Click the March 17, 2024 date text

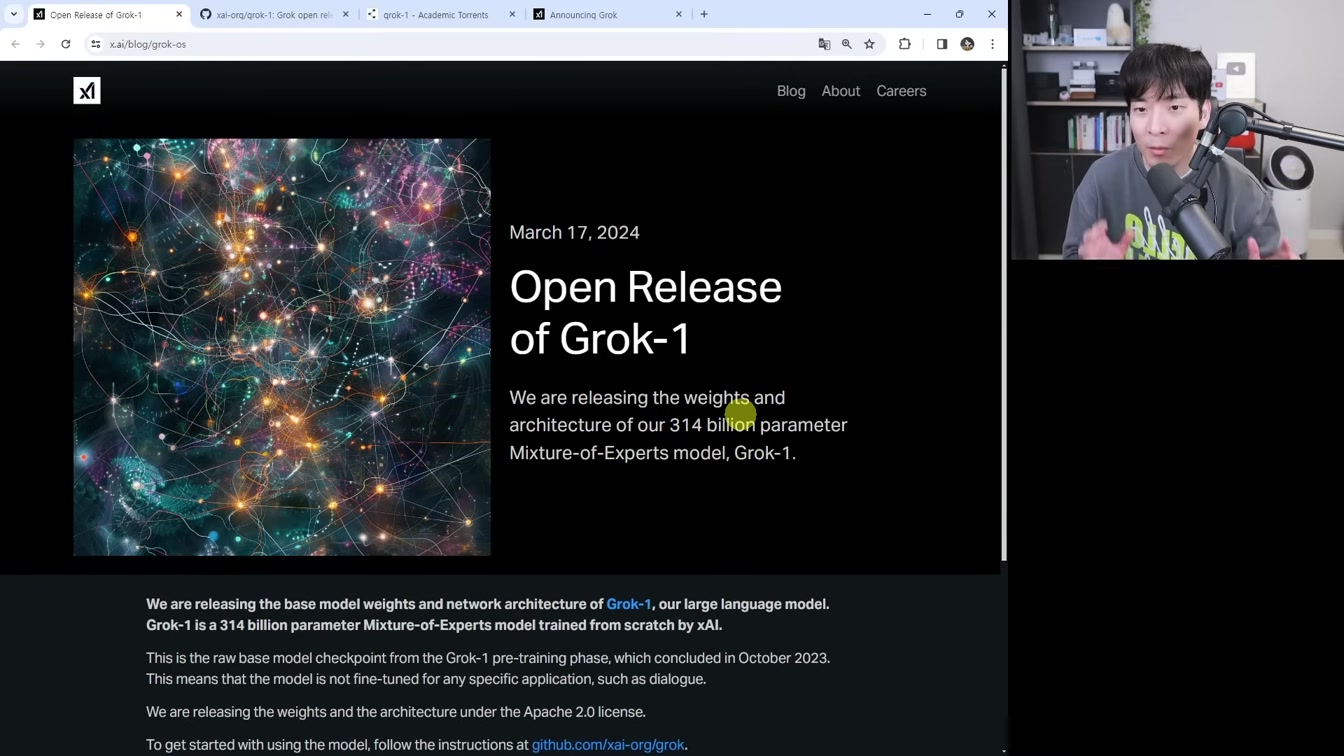pos(574,232)
